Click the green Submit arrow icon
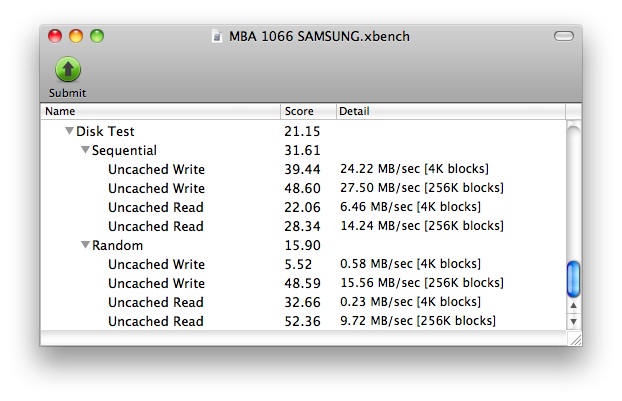The height and width of the screenshot is (401, 622). tap(68, 69)
